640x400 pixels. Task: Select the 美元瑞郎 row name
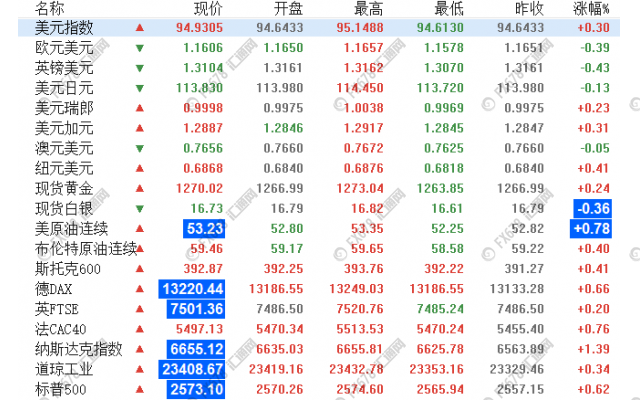pos(64,108)
